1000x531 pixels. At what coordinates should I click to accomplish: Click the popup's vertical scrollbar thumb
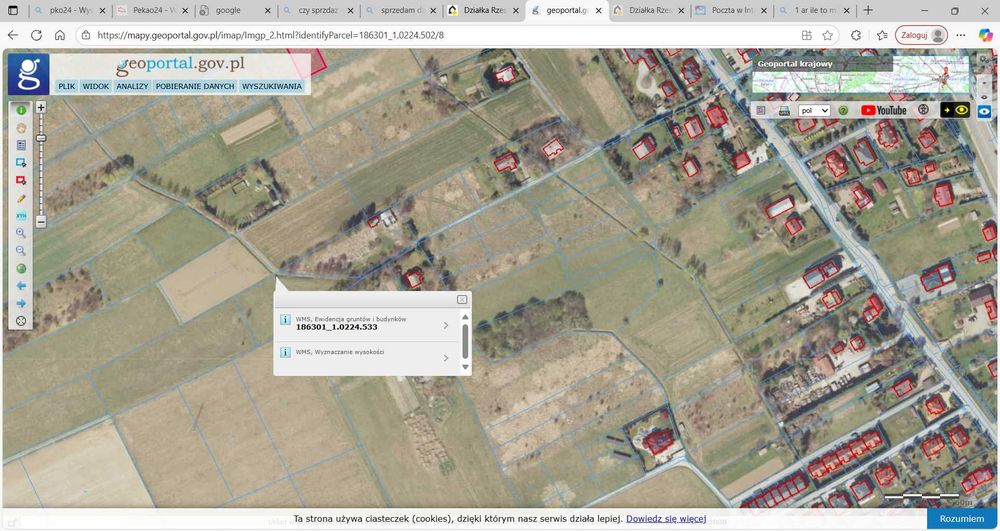coord(465,341)
